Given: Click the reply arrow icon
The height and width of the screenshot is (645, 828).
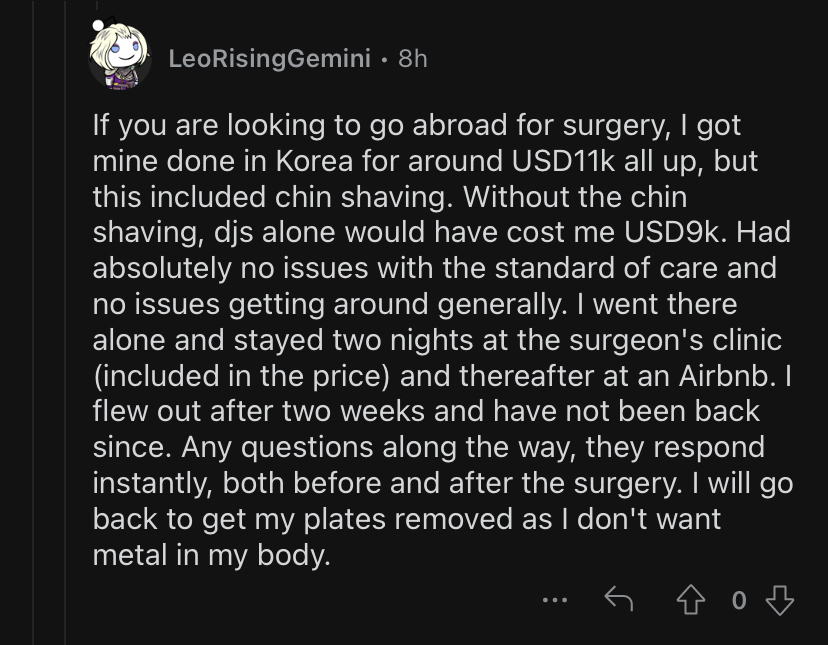Looking at the screenshot, I should [x=618, y=599].
